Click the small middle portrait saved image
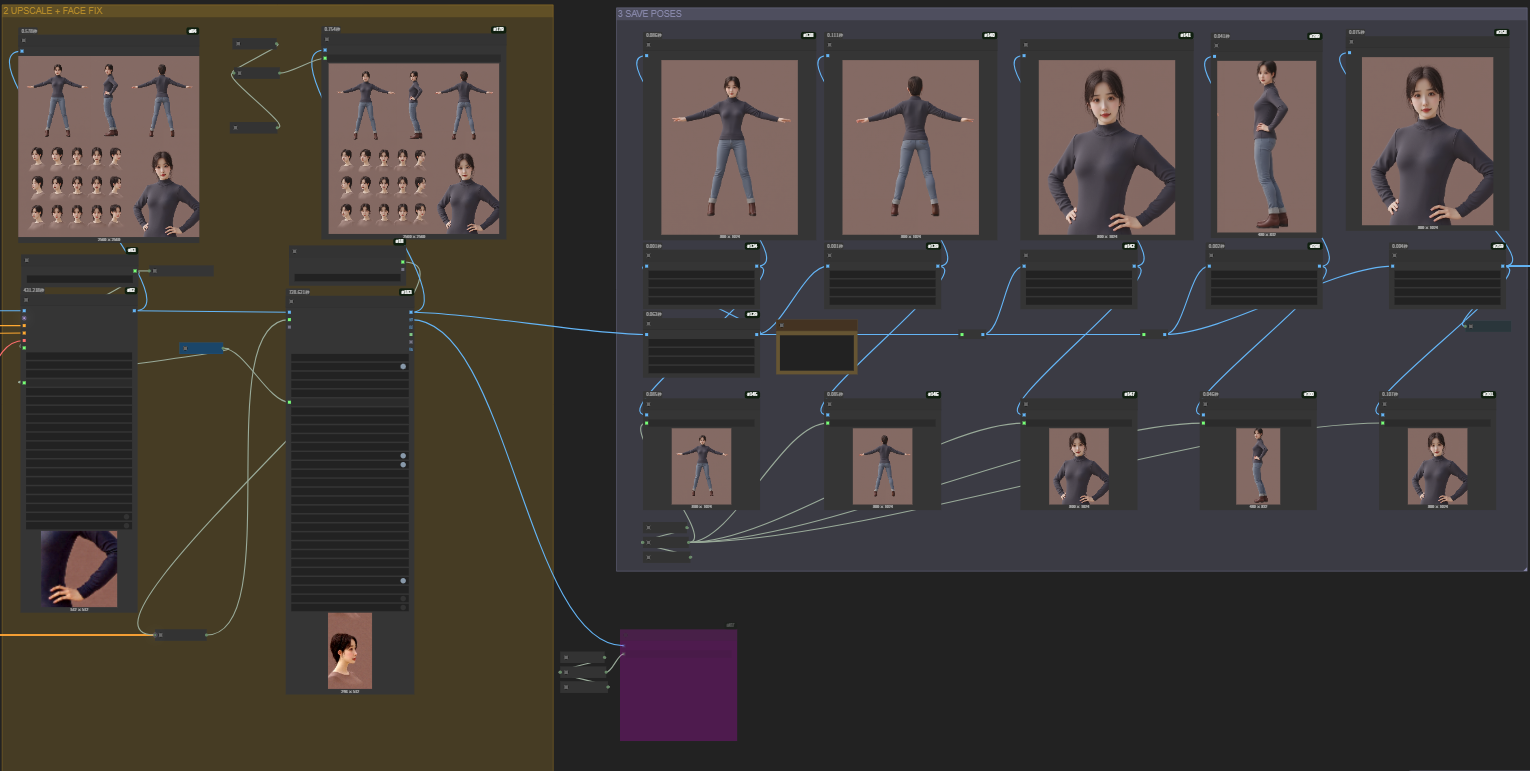Screen dimensions: 1530x771 pos(1078,467)
